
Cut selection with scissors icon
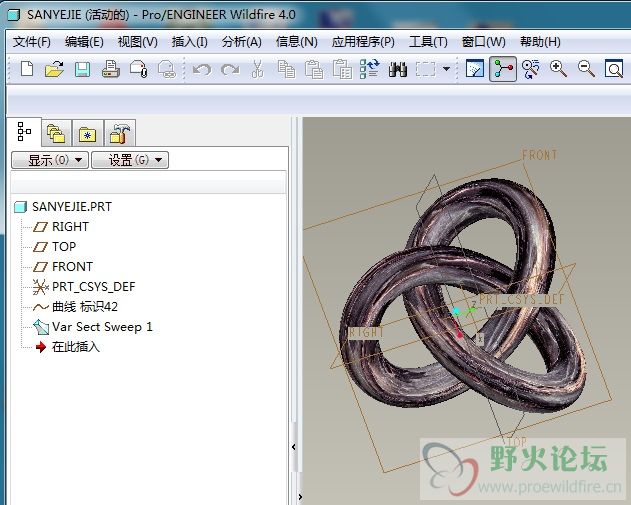tap(257, 69)
